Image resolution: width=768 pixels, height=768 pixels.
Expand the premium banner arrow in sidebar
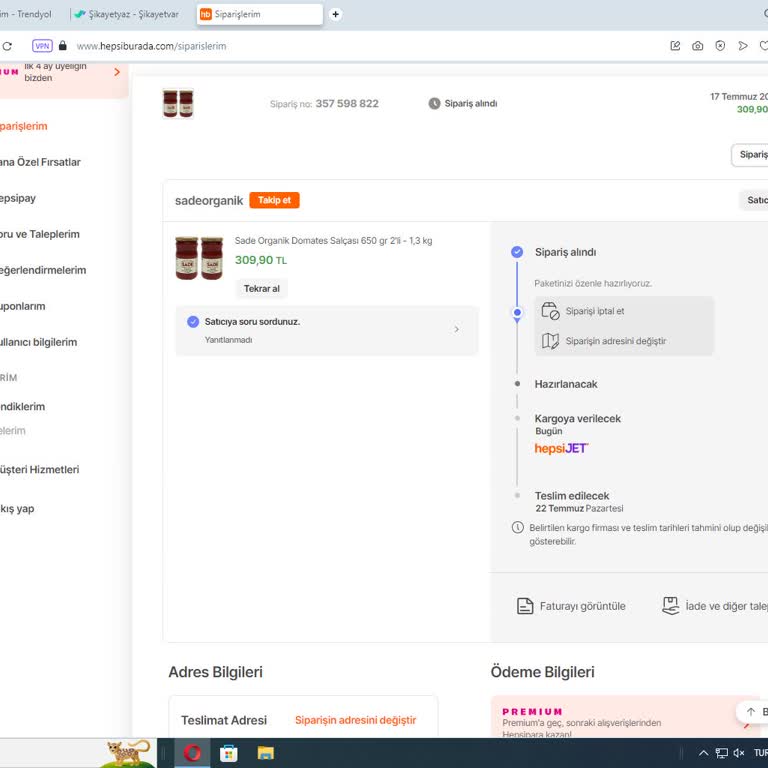[117, 72]
